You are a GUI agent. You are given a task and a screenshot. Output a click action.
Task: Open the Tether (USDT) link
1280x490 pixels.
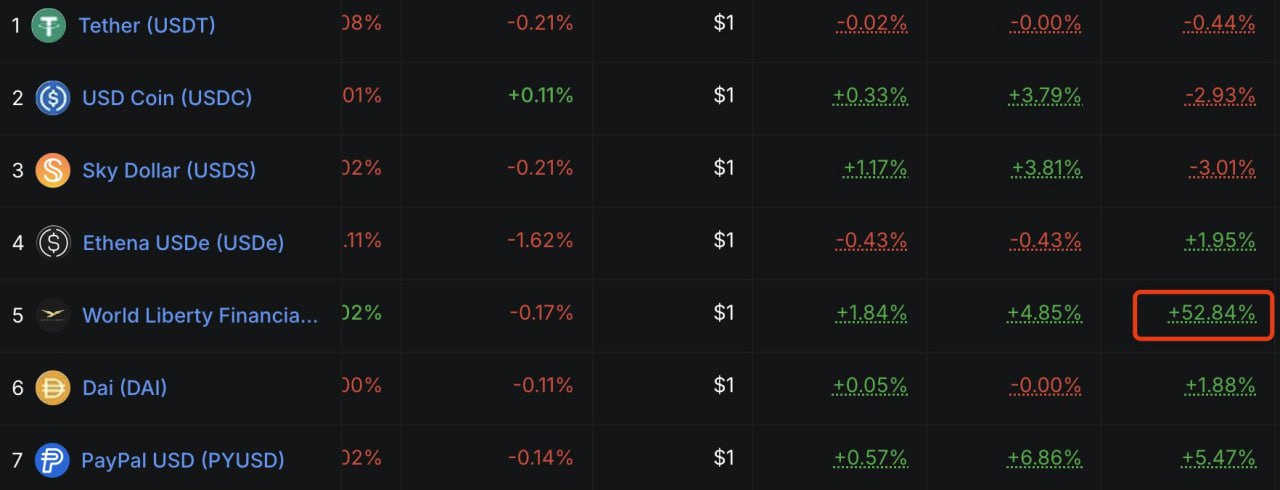(x=146, y=25)
